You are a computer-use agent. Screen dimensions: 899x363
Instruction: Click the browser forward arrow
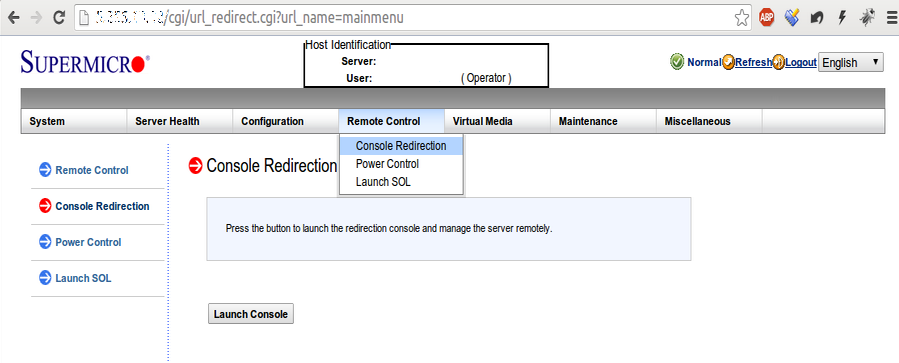[x=36, y=18]
